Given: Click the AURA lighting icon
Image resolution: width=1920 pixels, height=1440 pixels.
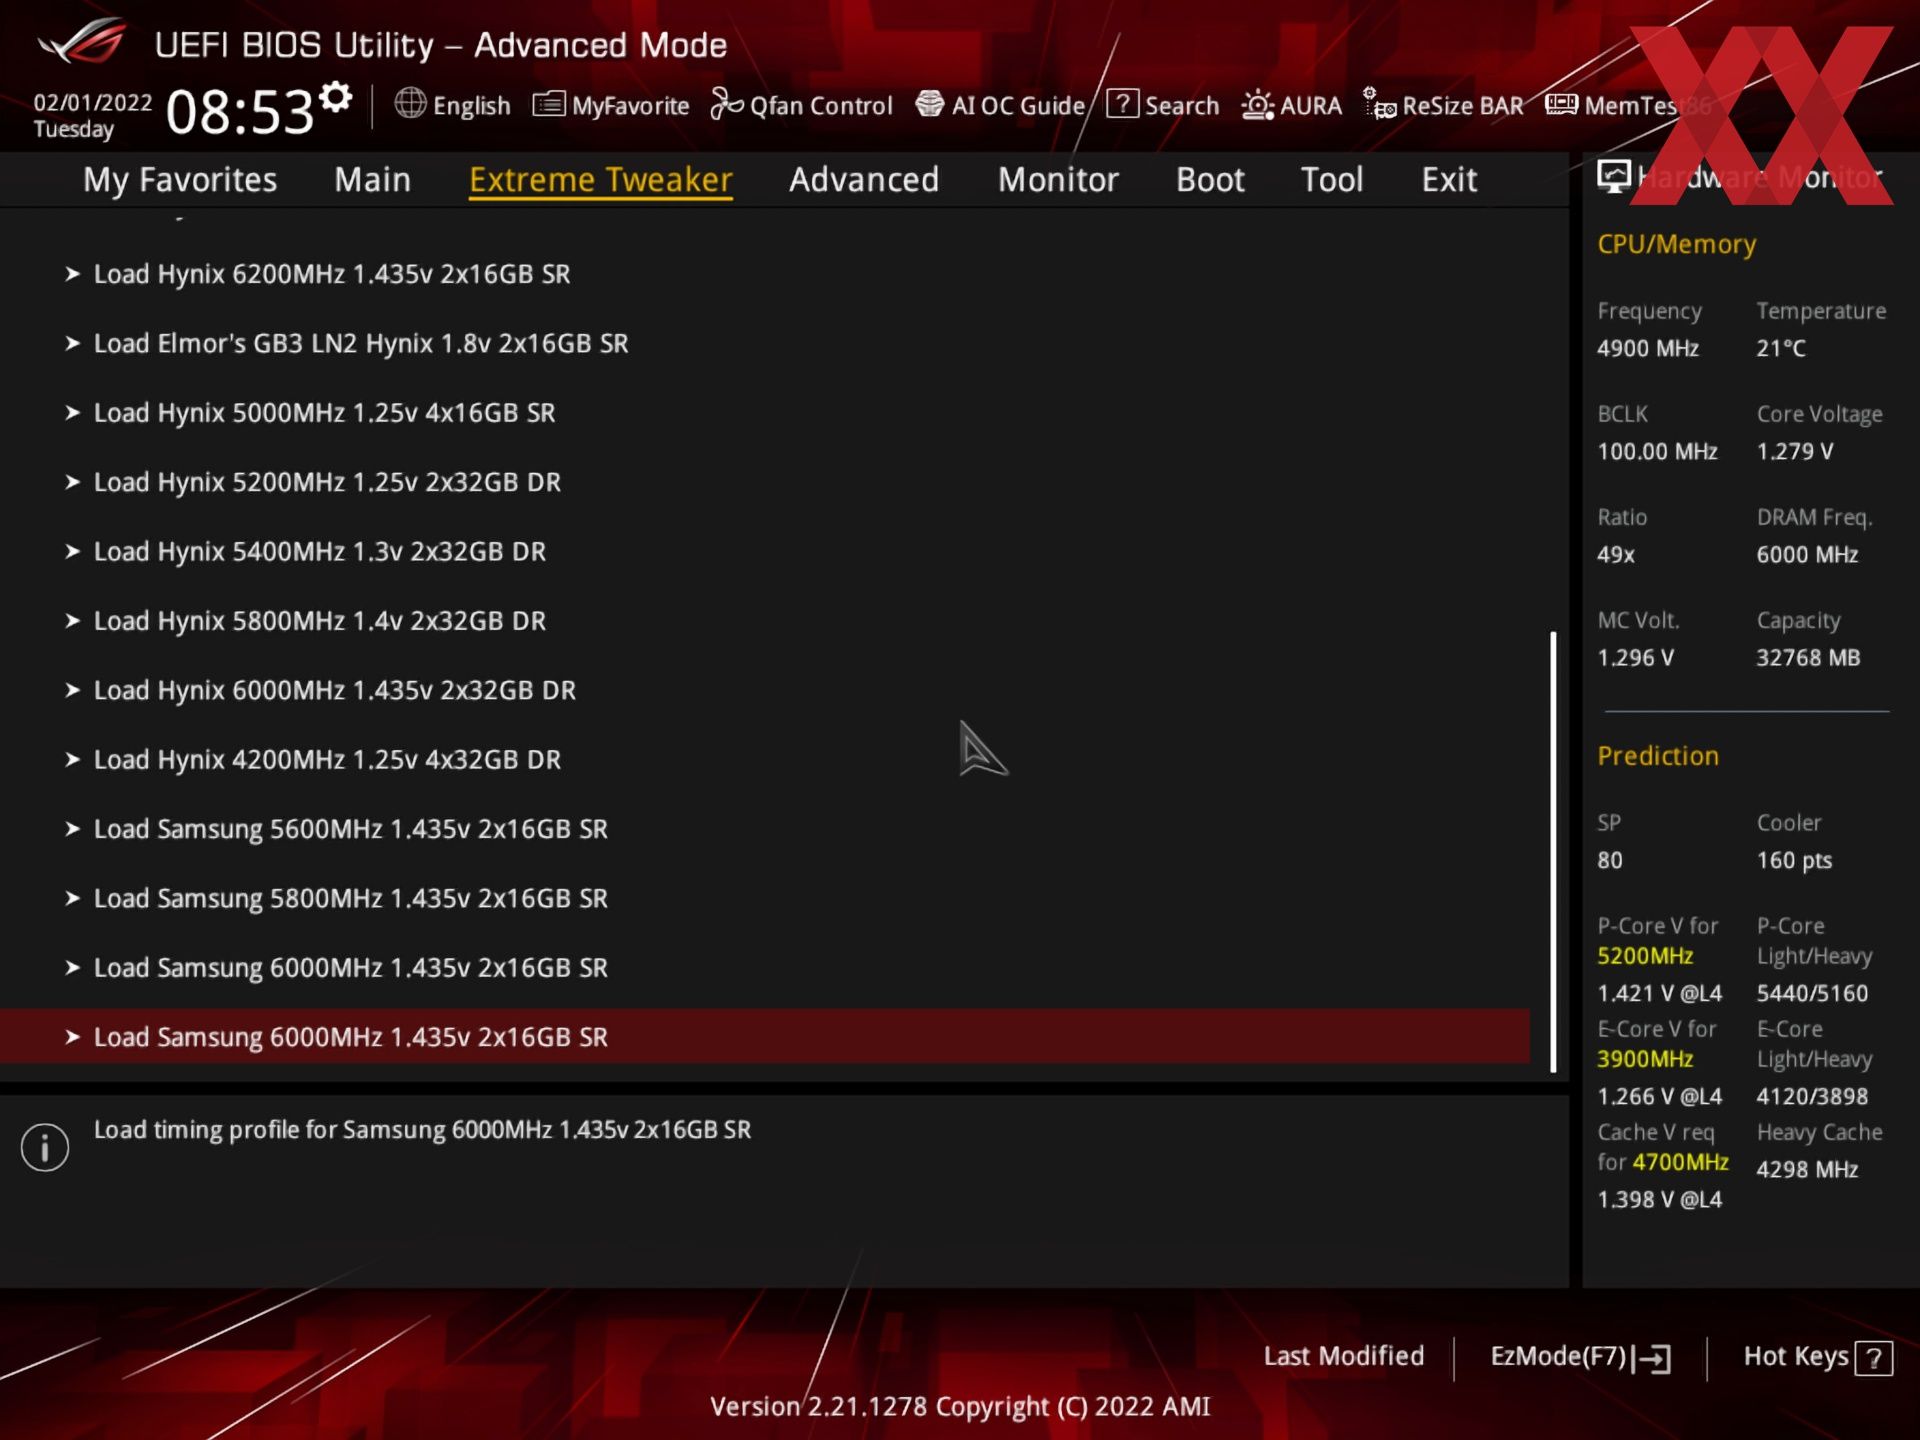Looking at the screenshot, I should coord(1258,105).
